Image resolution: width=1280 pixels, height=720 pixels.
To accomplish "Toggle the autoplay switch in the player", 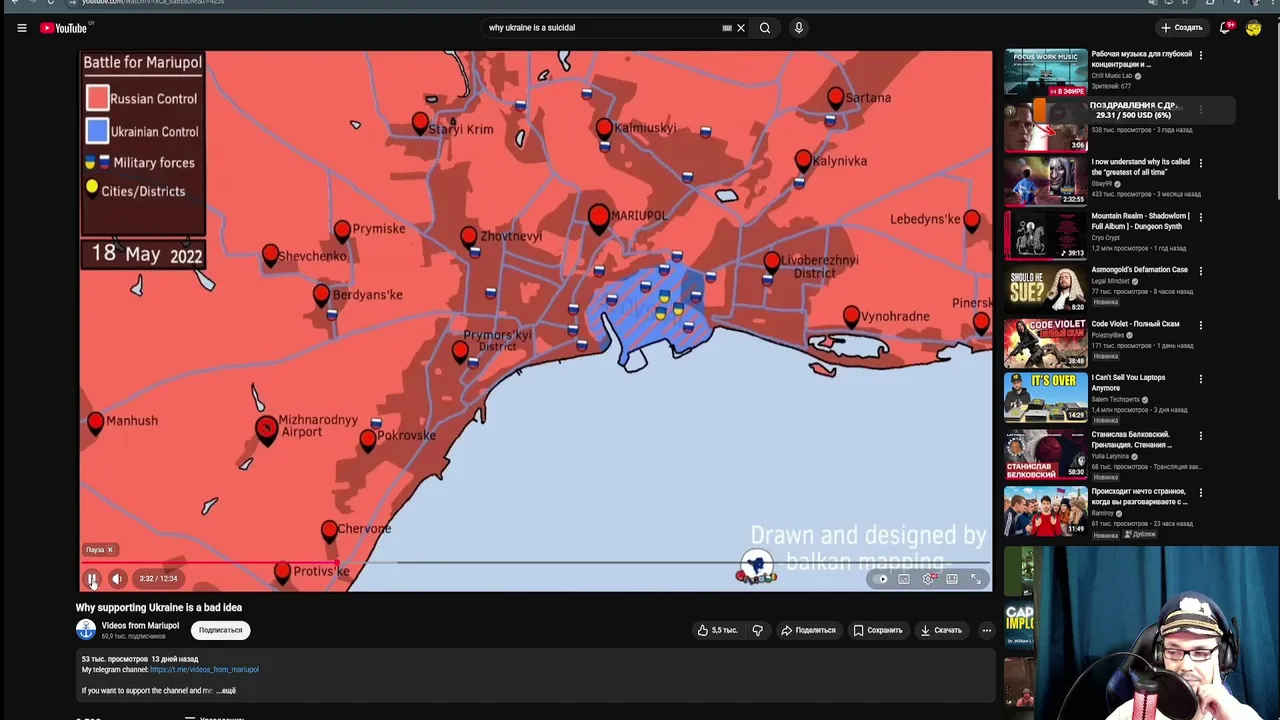I will [x=881, y=579].
